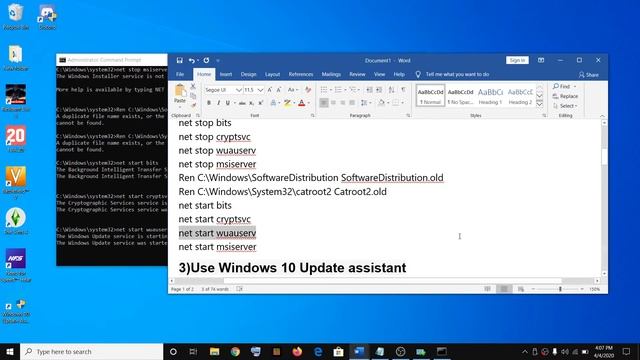640x360 pixels.
Task: Apply the red font color
Action: point(302,103)
